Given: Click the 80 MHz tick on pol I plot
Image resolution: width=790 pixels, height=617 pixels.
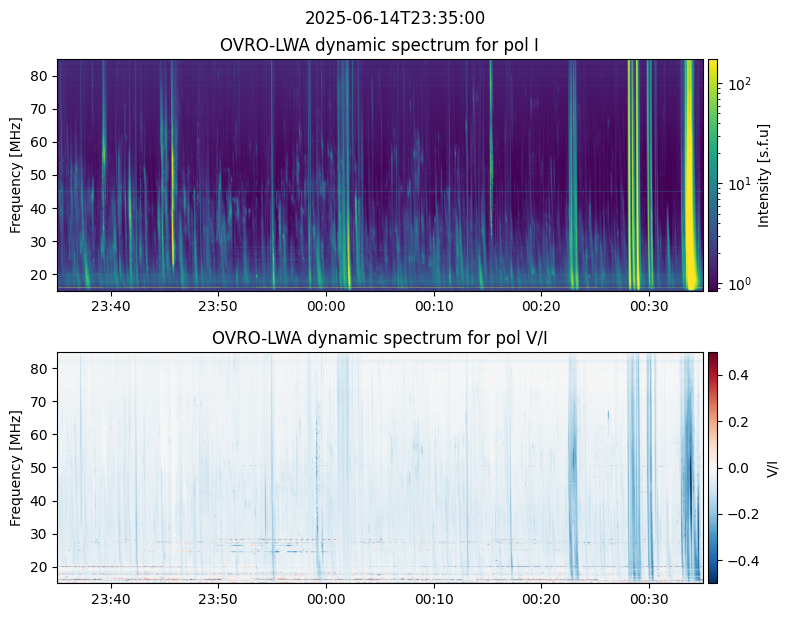Looking at the screenshot, I should pos(42,76).
